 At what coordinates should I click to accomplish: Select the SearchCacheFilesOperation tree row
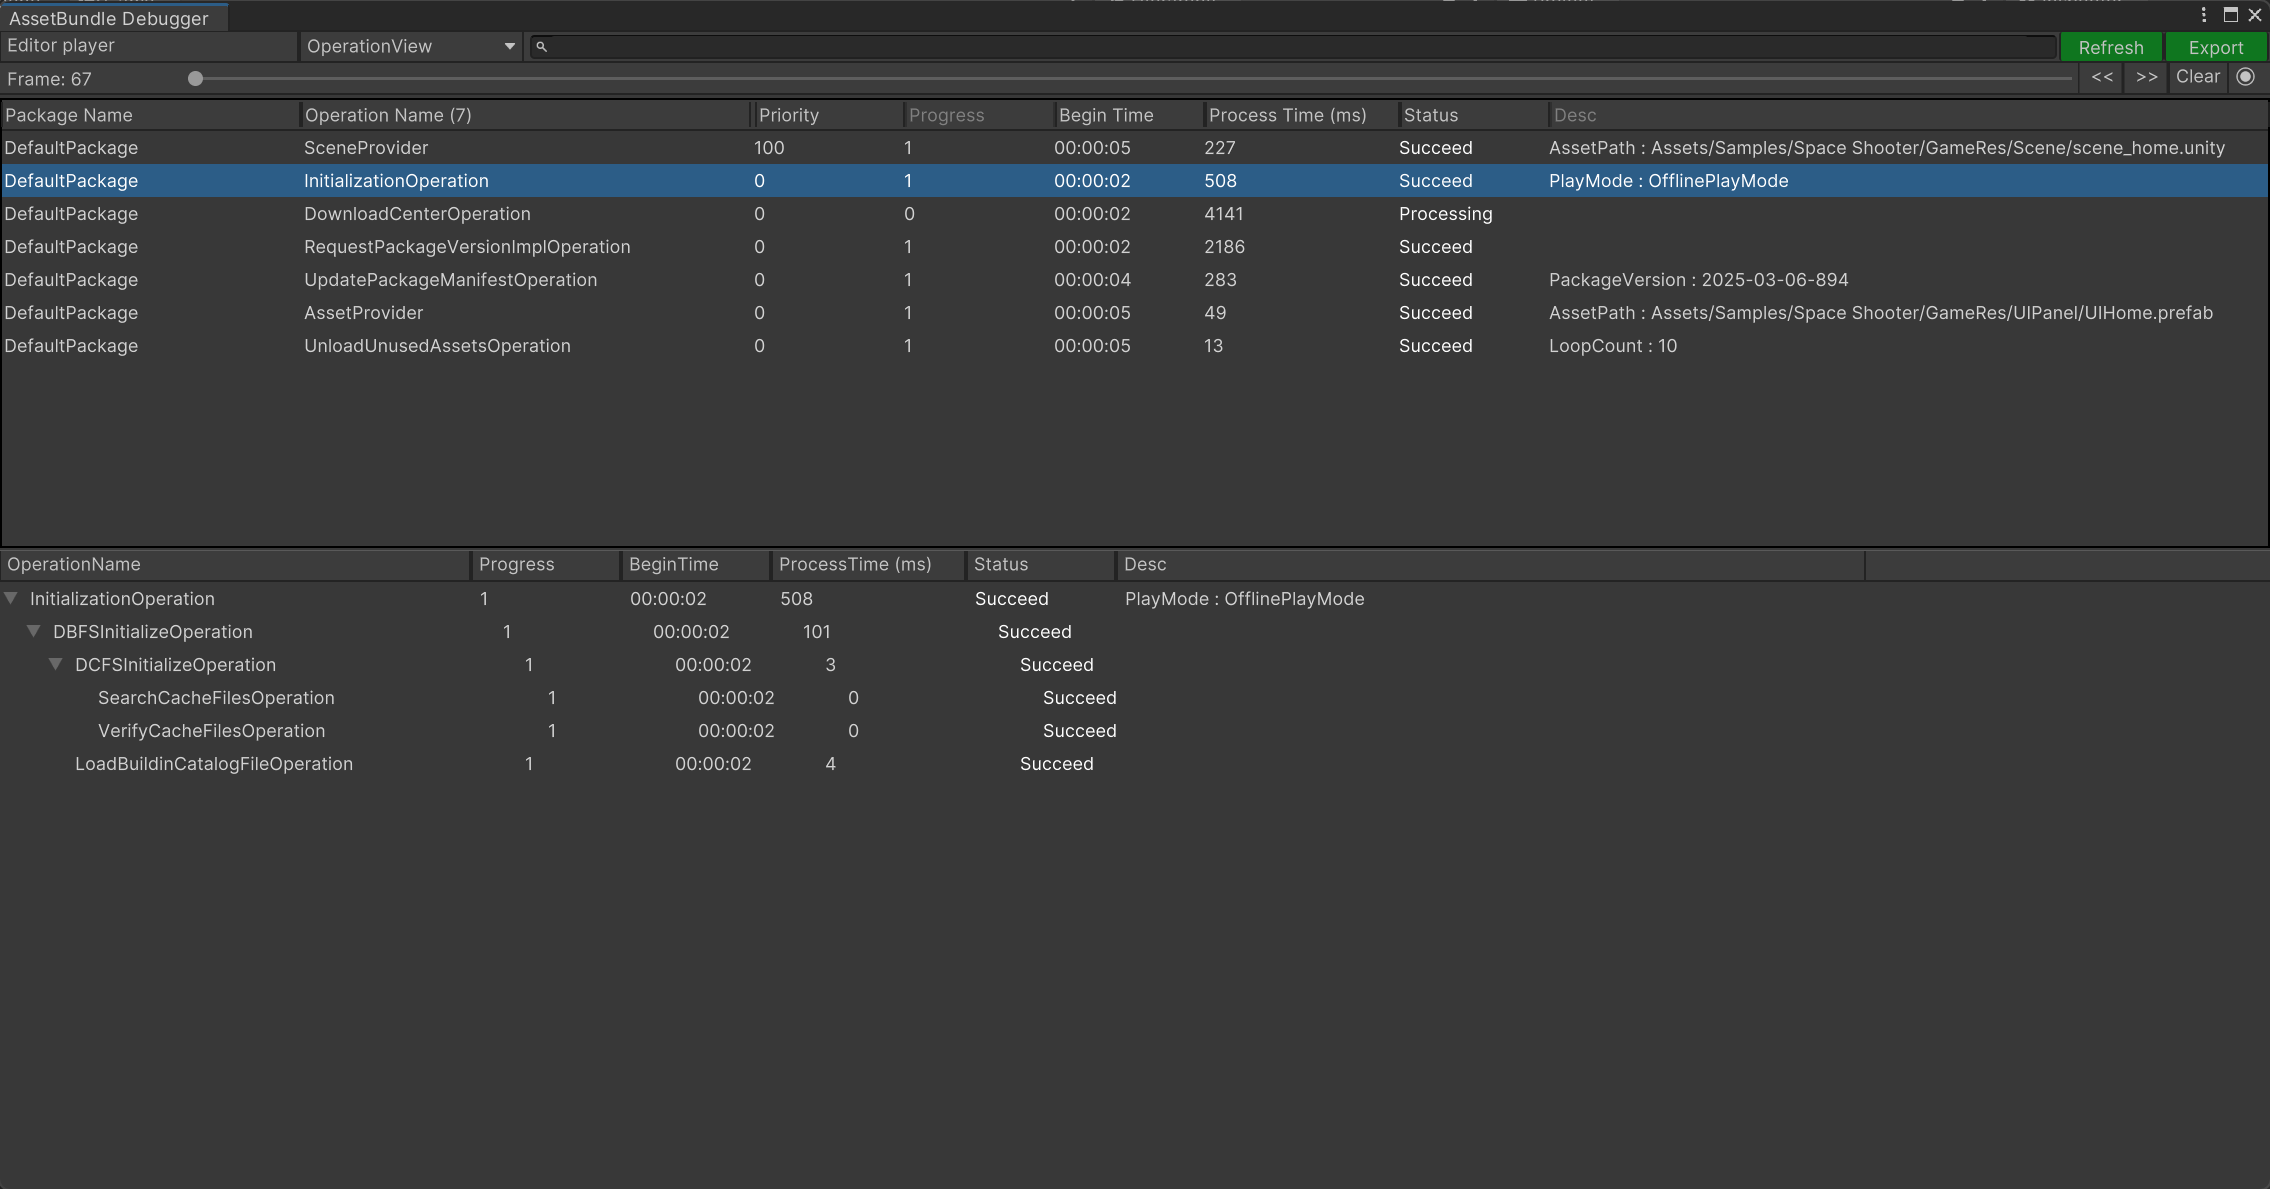(1134, 698)
